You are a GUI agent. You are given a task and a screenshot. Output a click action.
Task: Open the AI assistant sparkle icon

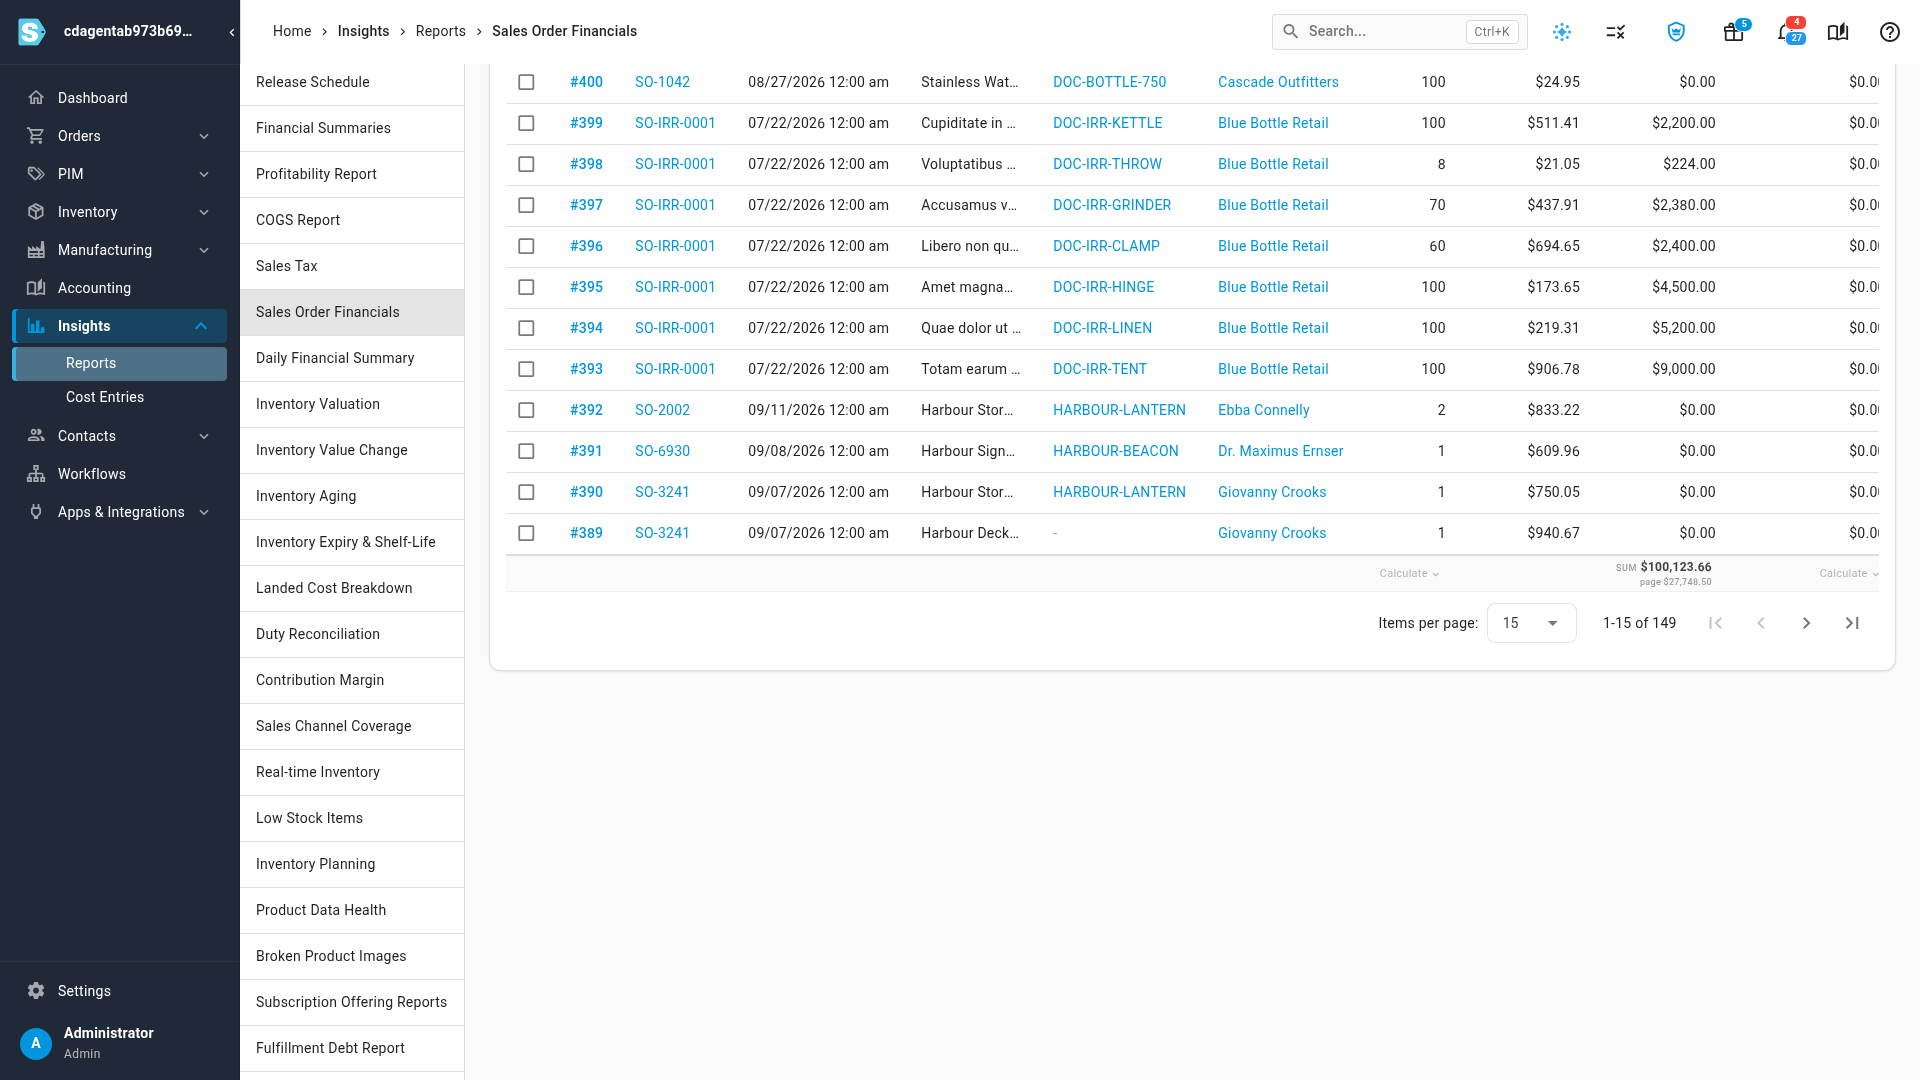[1562, 32]
